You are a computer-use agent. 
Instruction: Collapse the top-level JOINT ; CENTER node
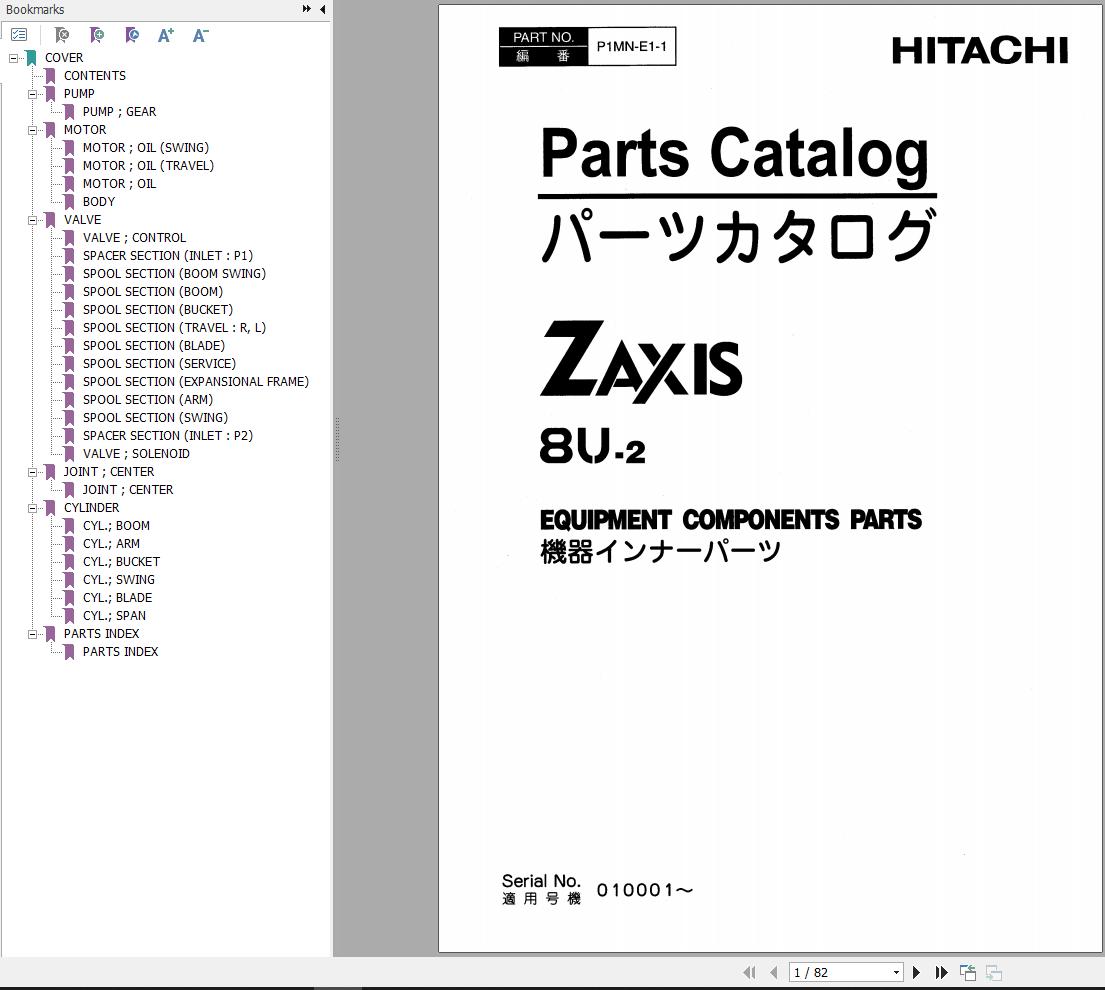32,472
